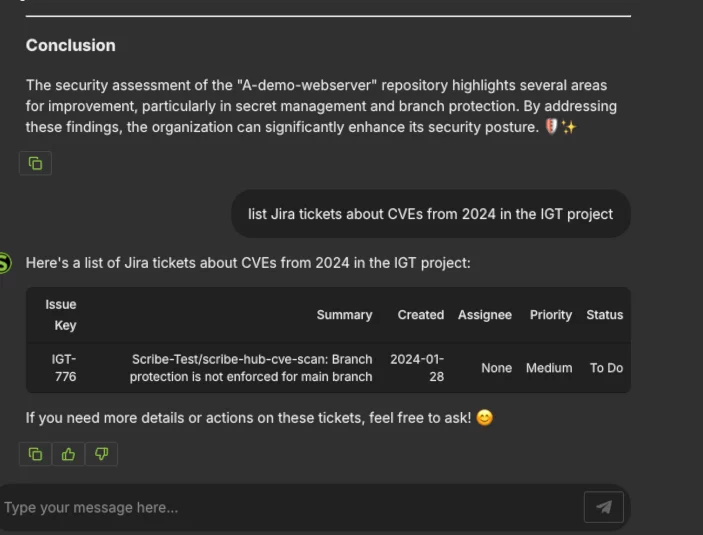This screenshot has width=703, height=535.
Task: Click the 'Conclusion' heading
Action: pos(70,45)
